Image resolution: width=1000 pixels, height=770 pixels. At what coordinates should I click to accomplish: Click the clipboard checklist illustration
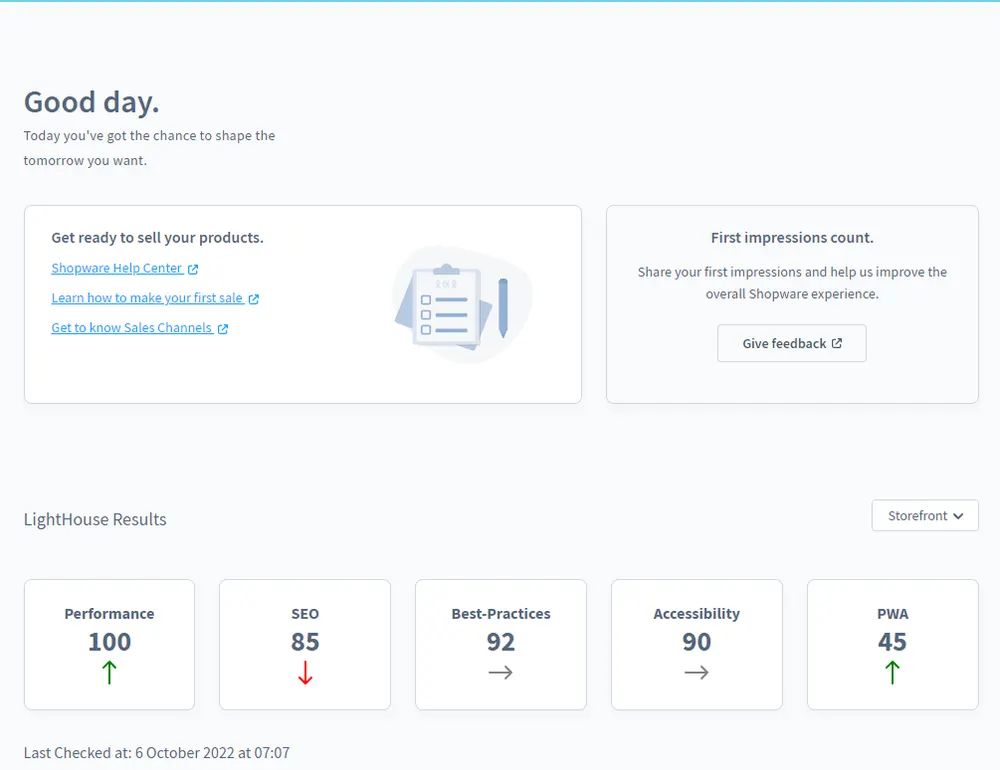point(464,304)
